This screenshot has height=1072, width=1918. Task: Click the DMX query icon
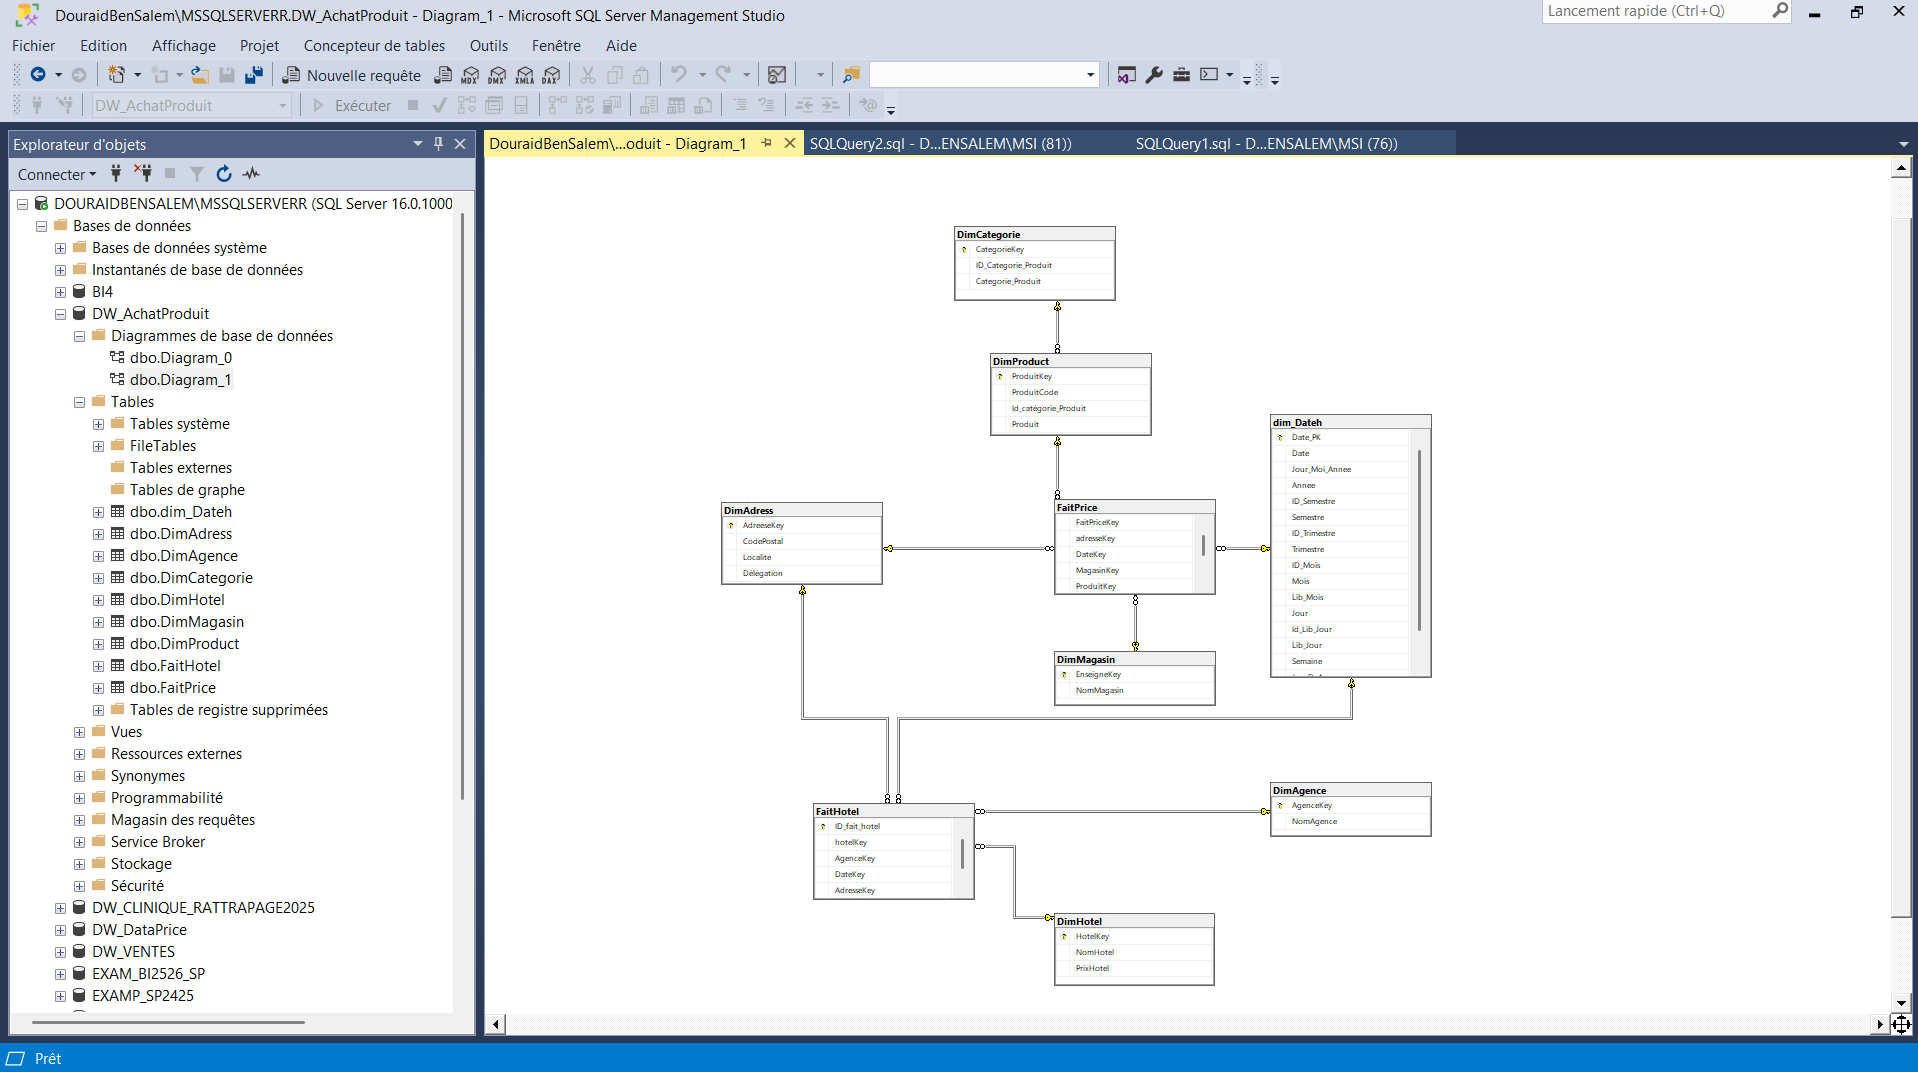(497, 75)
